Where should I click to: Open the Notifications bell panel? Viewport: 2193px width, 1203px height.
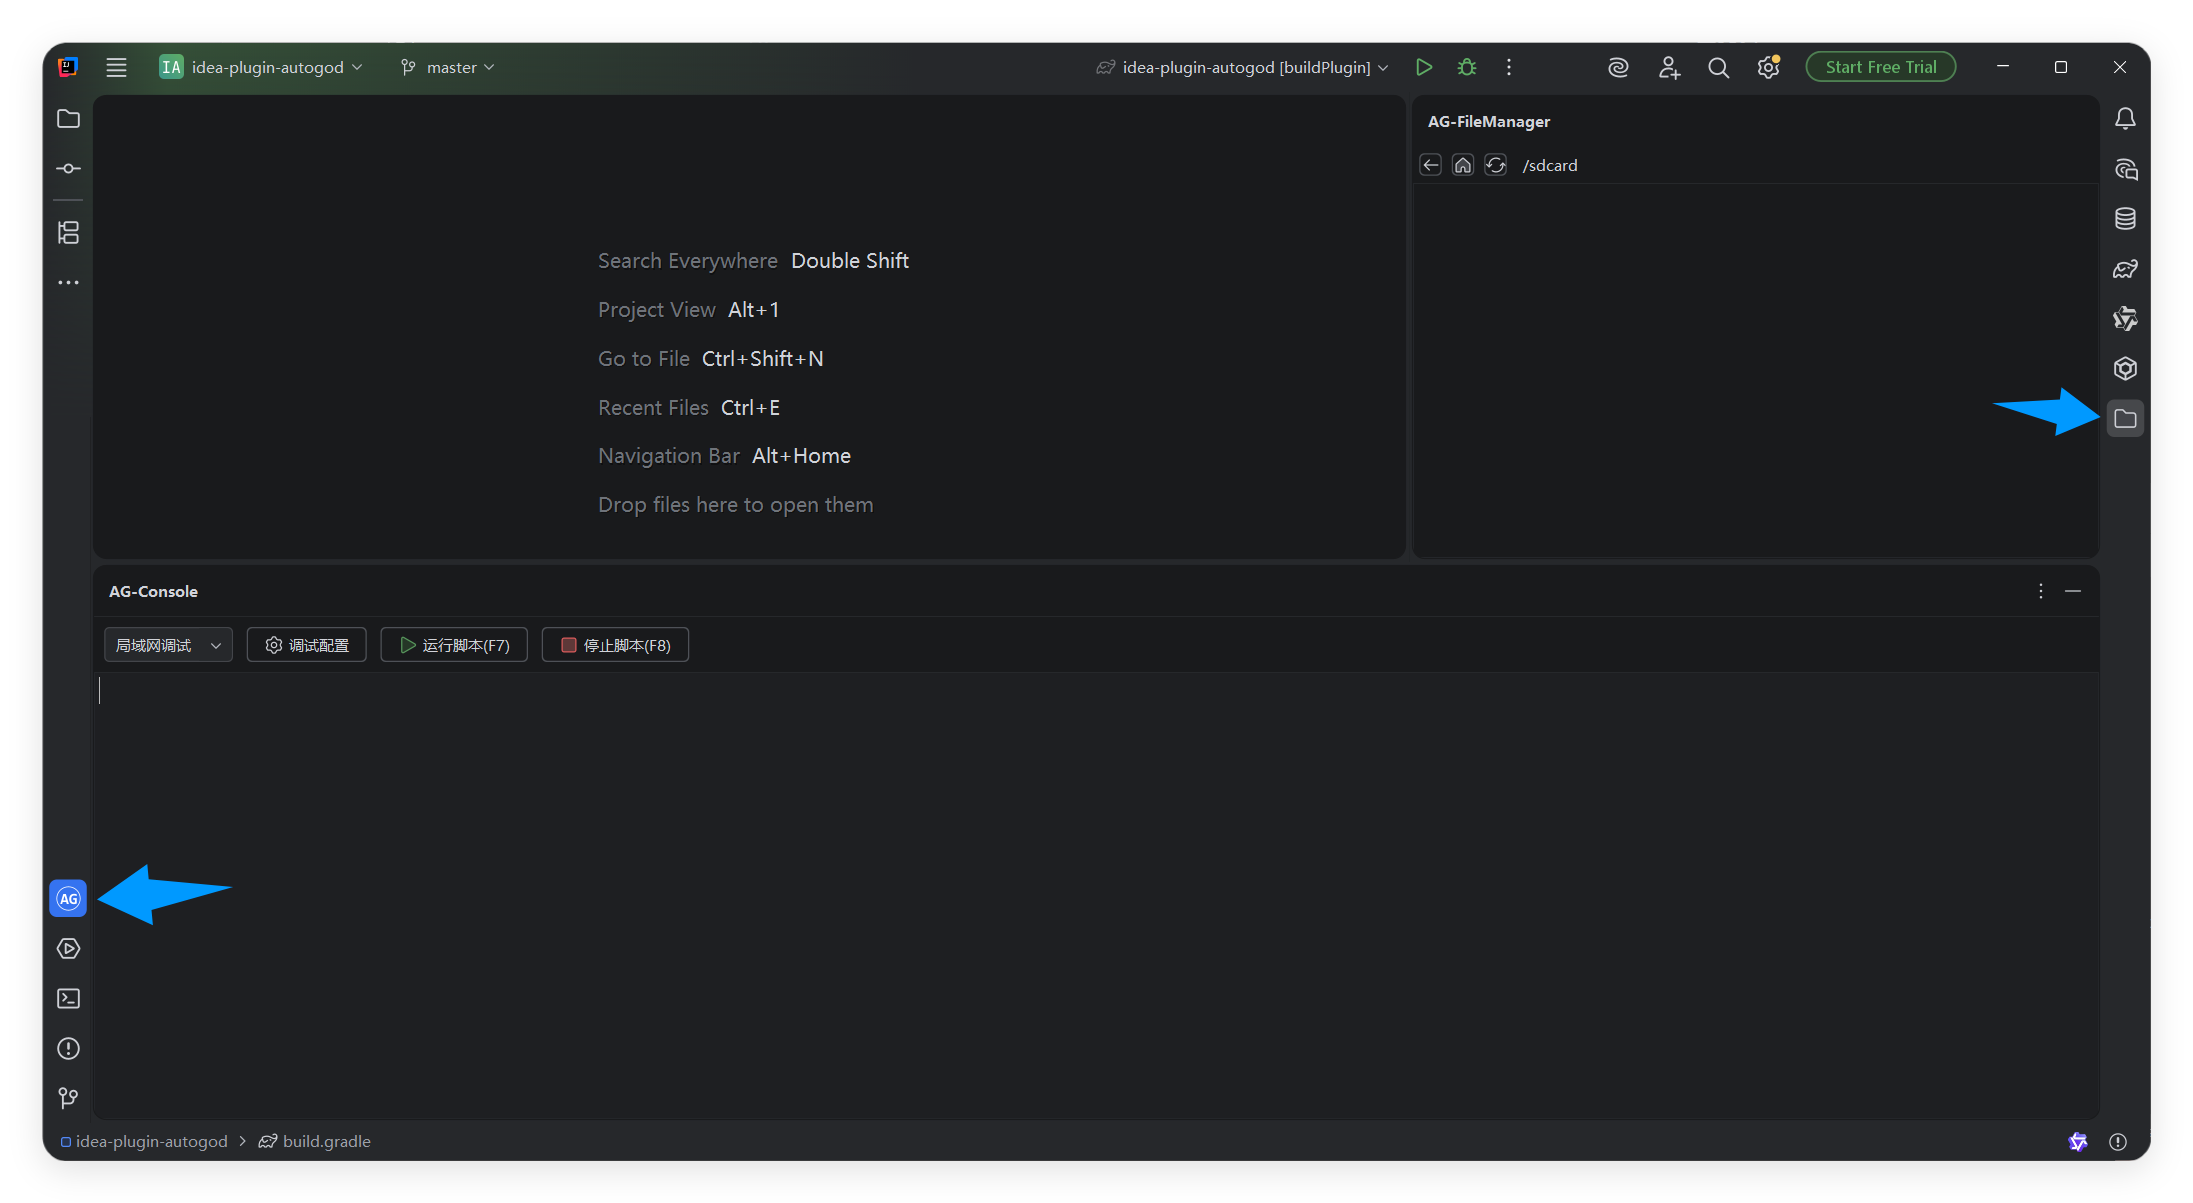point(2125,119)
